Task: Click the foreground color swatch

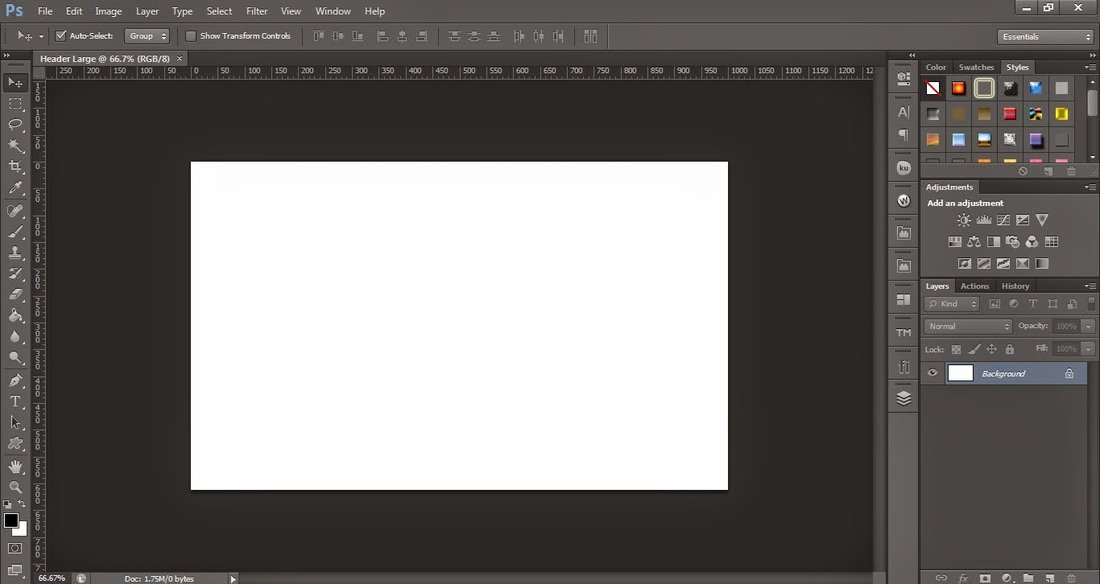Action: point(11,520)
